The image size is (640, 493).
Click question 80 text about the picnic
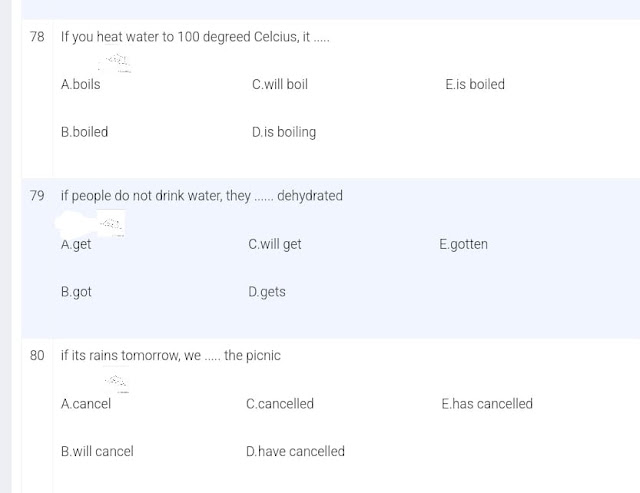point(171,355)
